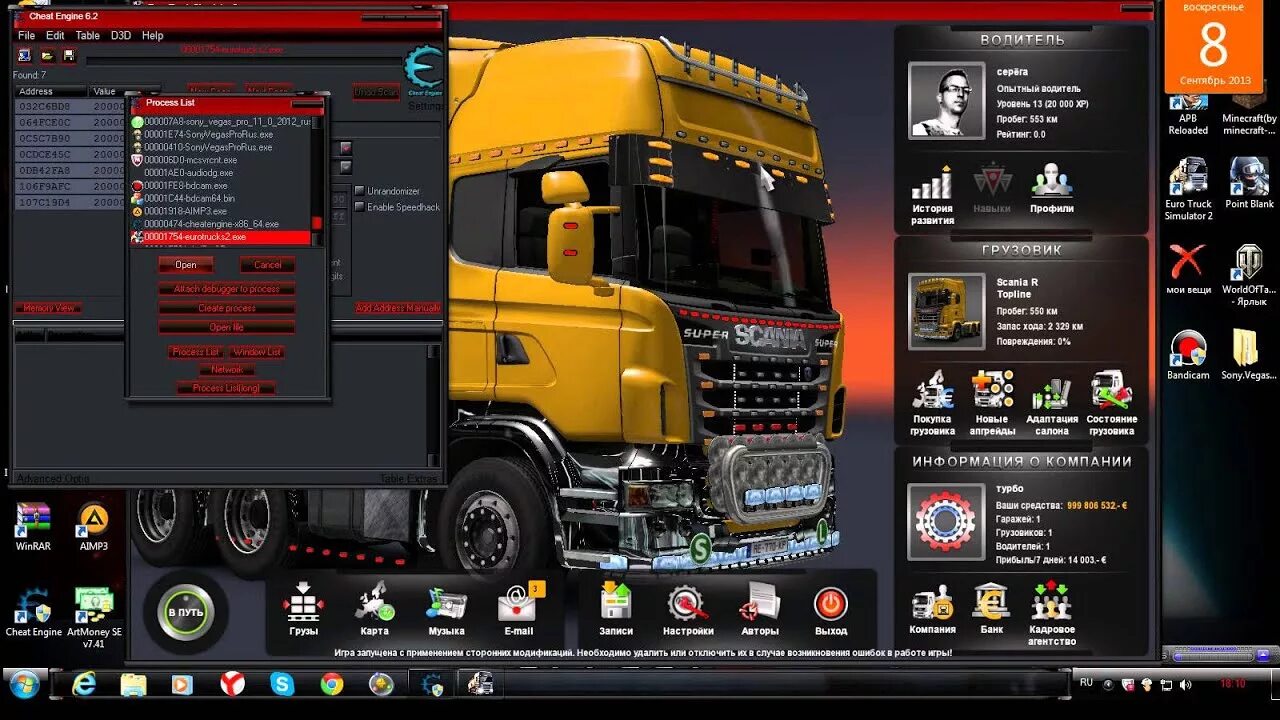Click the Create process button

point(227,308)
